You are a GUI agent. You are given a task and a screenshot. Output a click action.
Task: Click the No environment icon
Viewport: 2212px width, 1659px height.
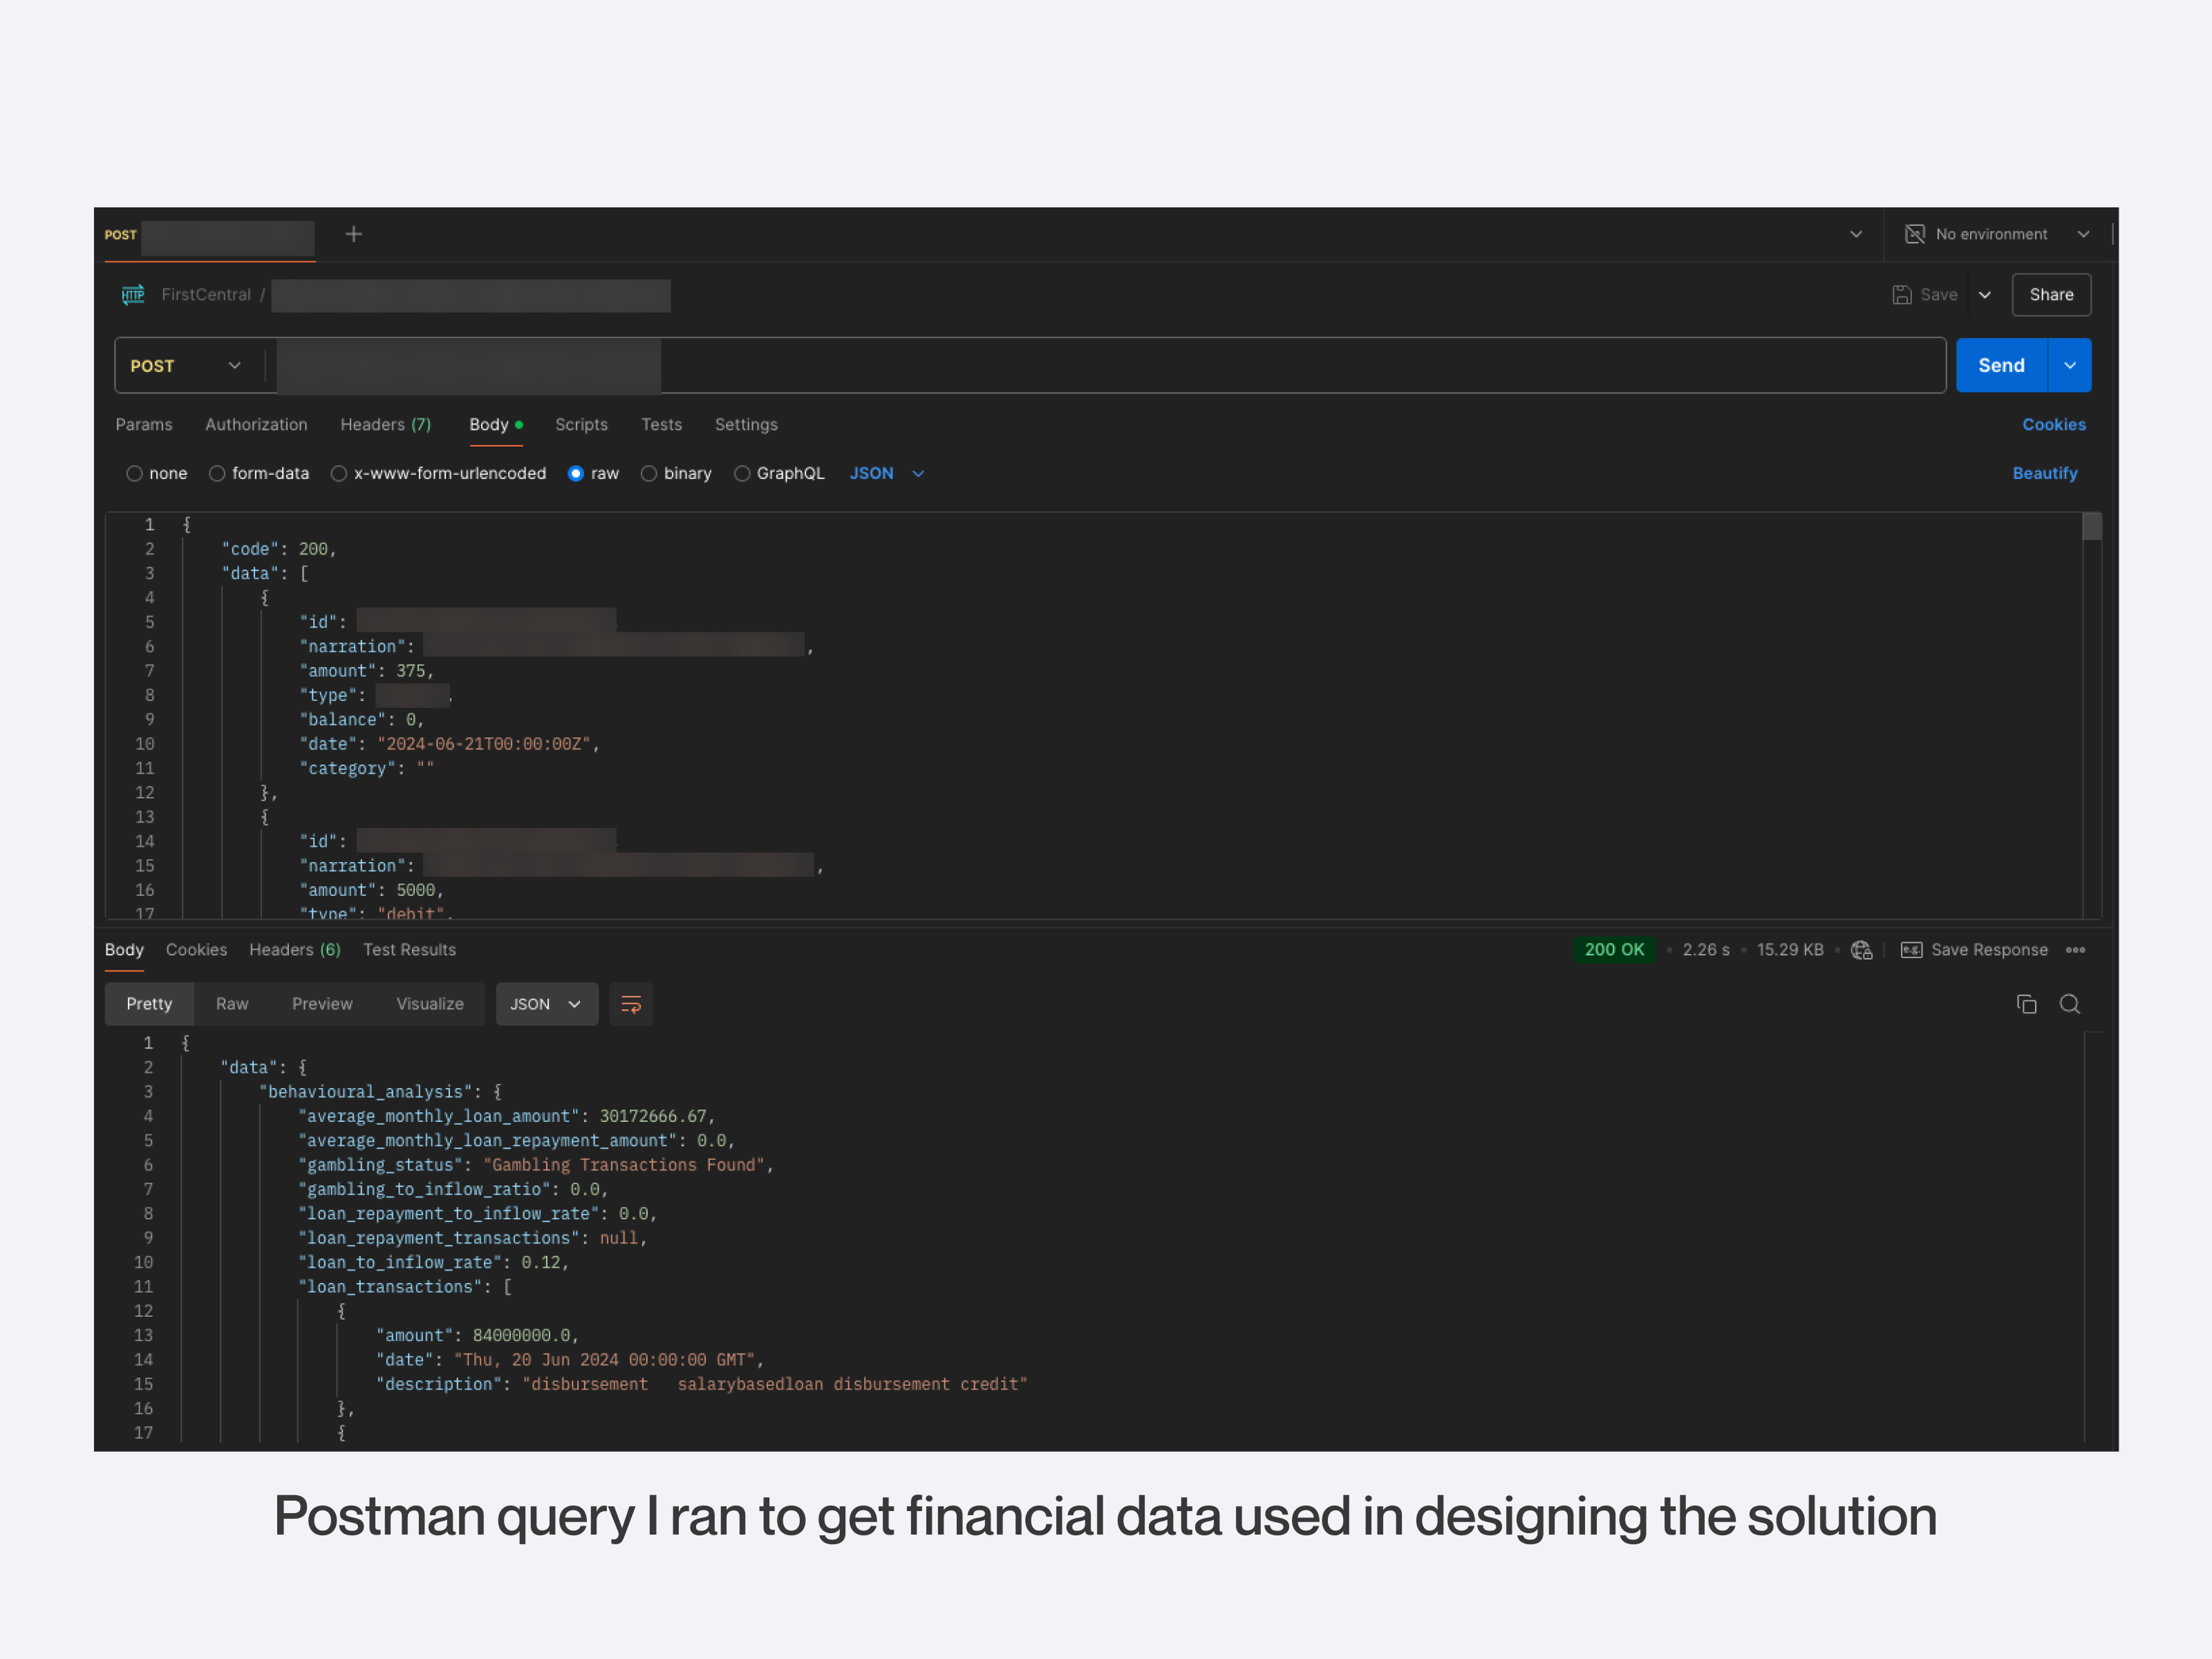click(1914, 234)
